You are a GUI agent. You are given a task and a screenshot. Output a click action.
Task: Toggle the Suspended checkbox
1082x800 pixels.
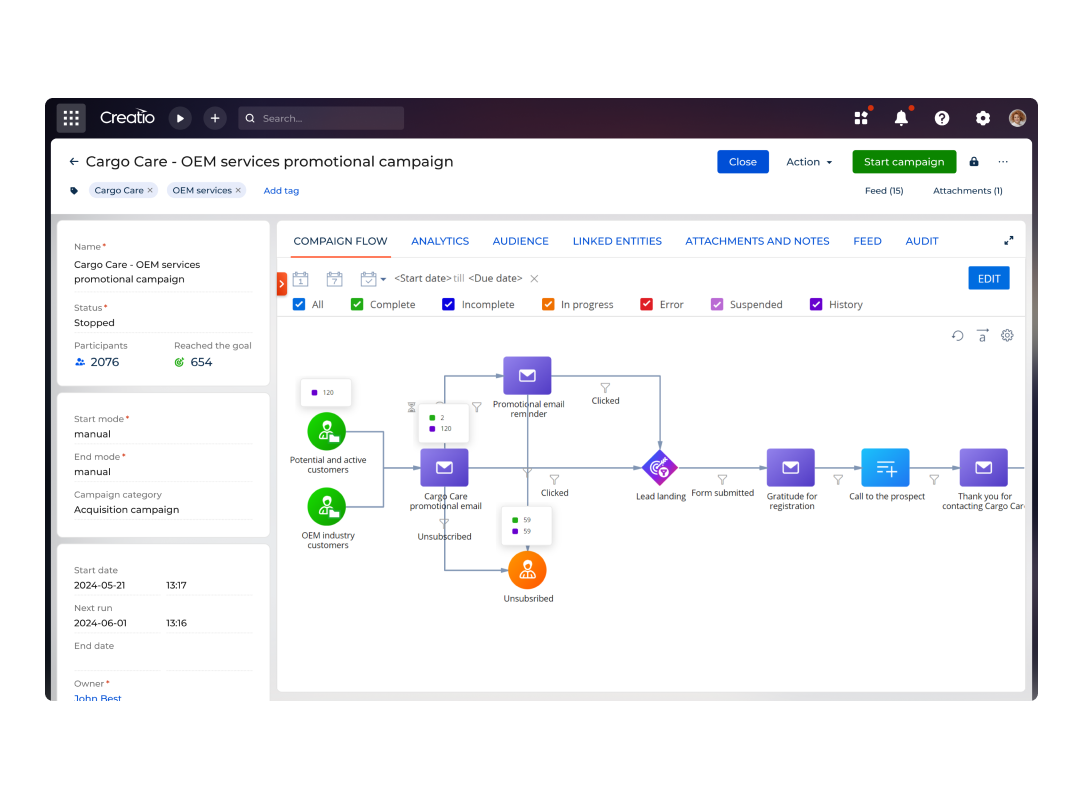(x=717, y=304)
